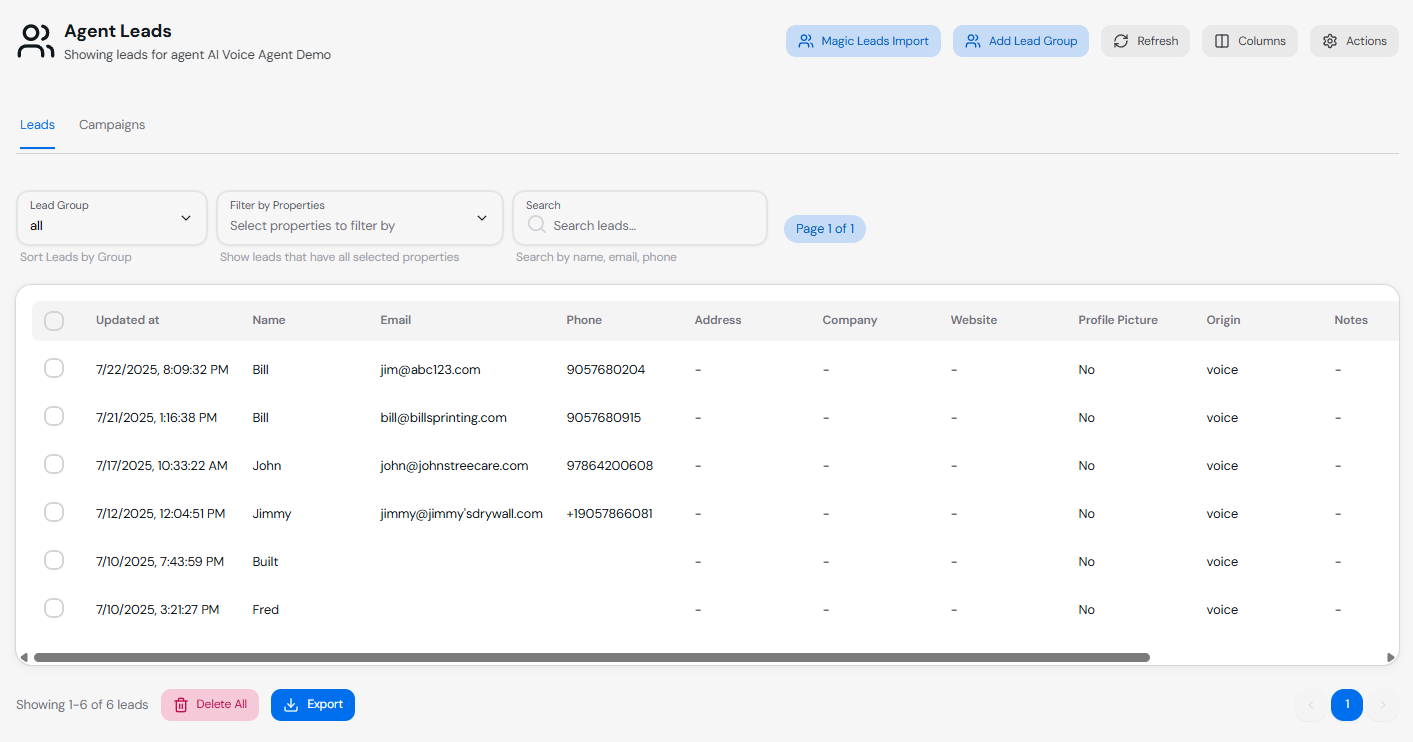Switch to the Campaigns tab

tap(112, 125)
